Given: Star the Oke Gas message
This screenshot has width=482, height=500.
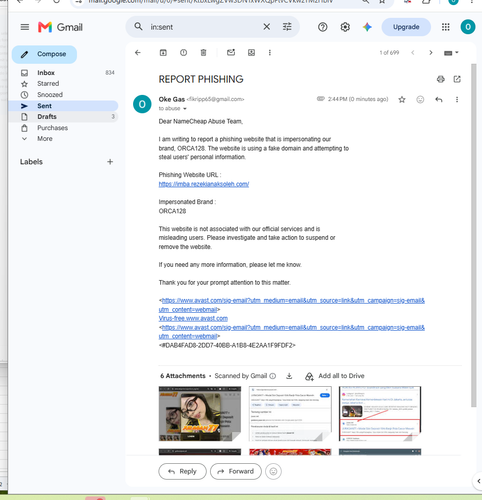Looking at the screenshot, I should [402, 99].
